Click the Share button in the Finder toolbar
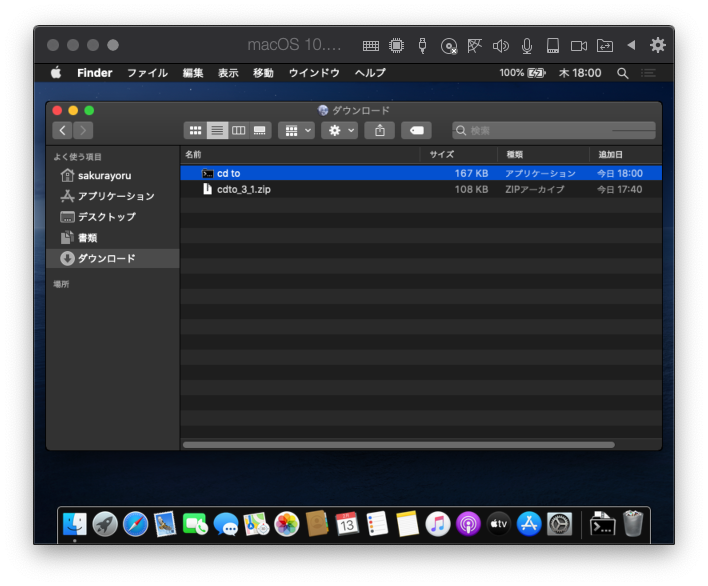Image resolution: width=708 pixels, height=586 pixels. 380,130
